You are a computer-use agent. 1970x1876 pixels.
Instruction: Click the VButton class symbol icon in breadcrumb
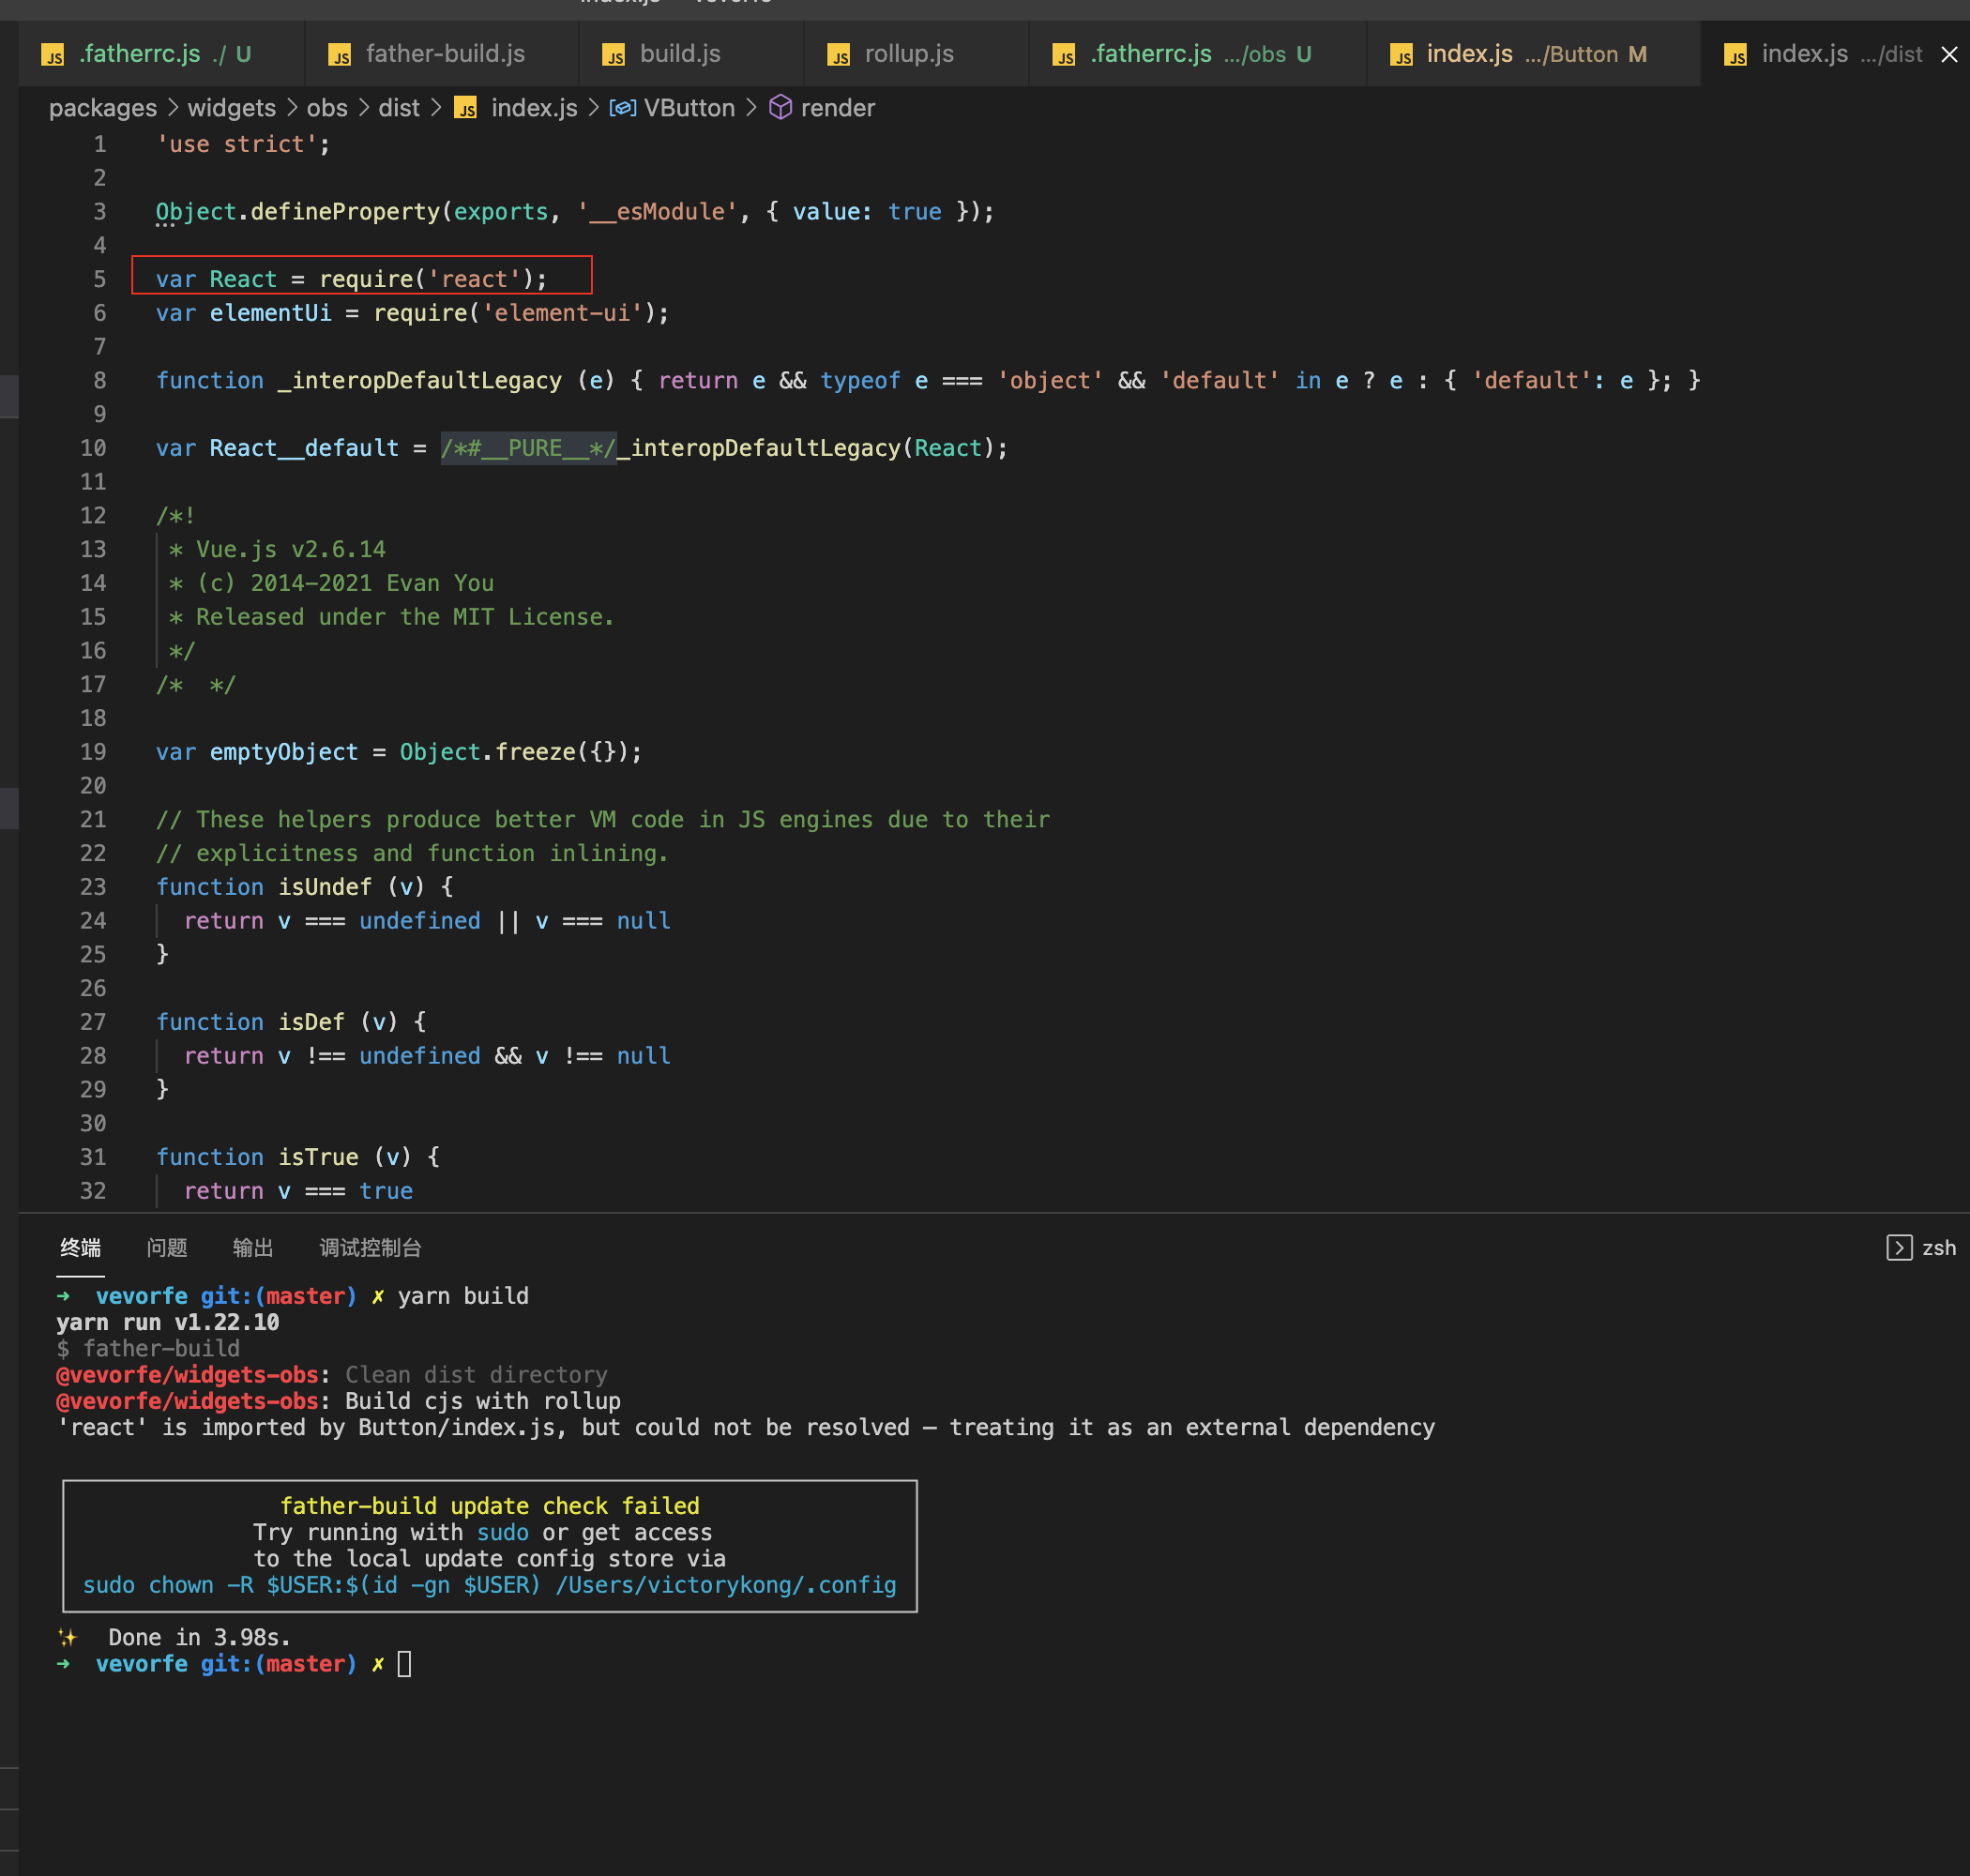(x=622, y=107)
